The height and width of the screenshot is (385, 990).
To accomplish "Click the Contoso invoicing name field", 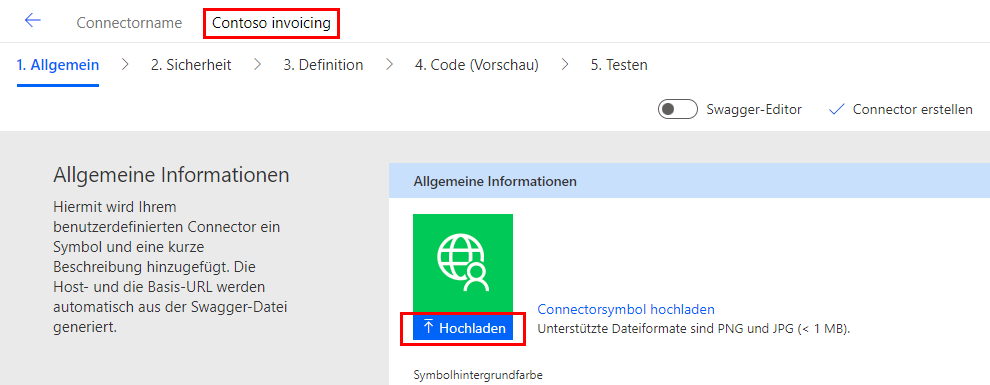I will (x=271, y=23).
